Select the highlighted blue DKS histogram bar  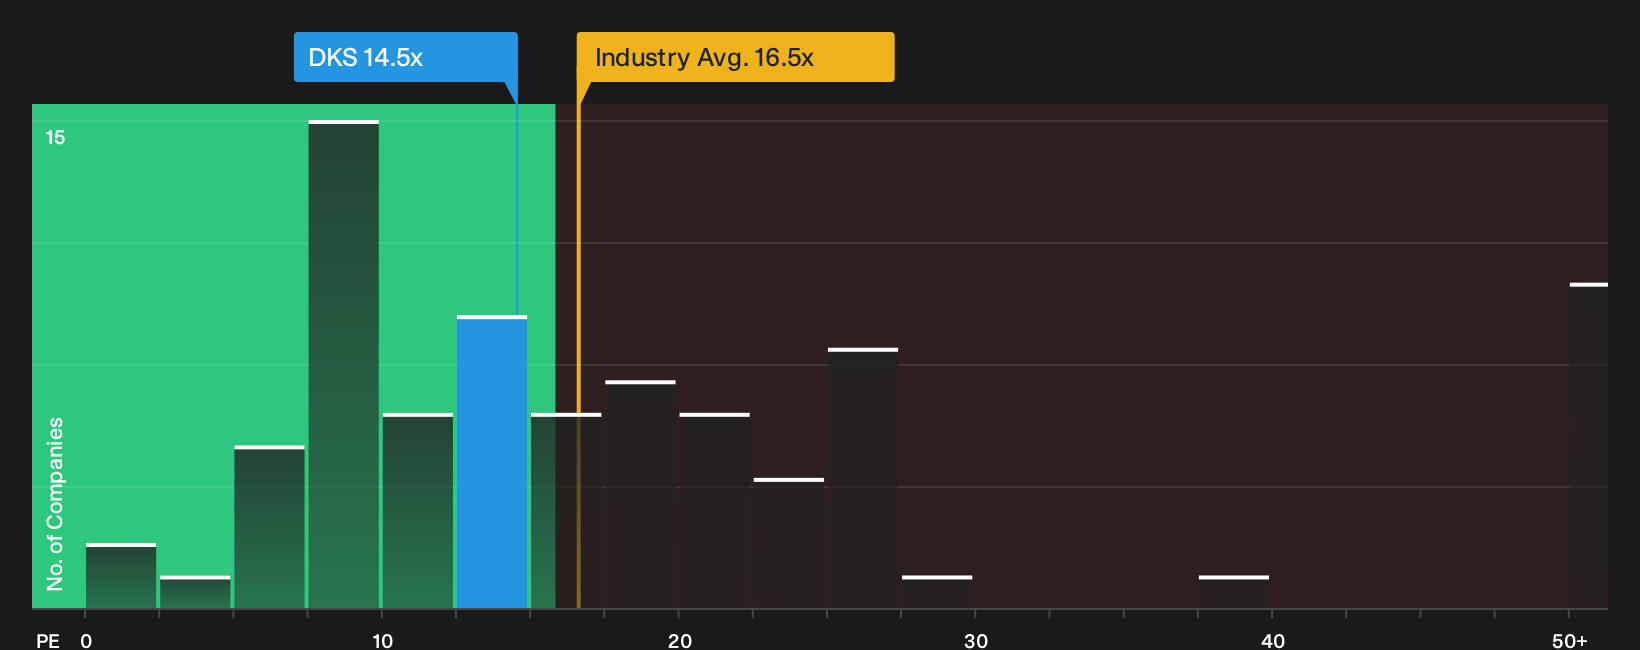492,462
